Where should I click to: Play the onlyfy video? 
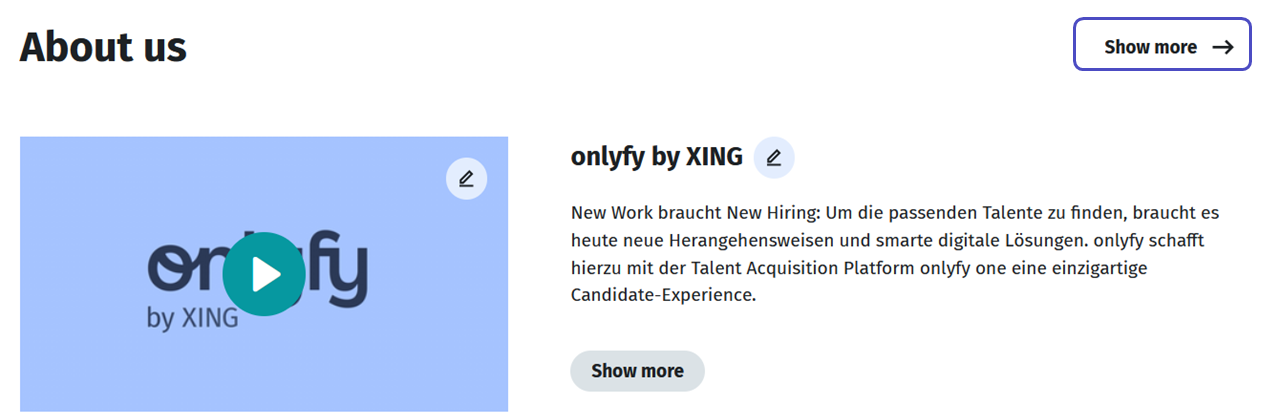coord(264,274)
